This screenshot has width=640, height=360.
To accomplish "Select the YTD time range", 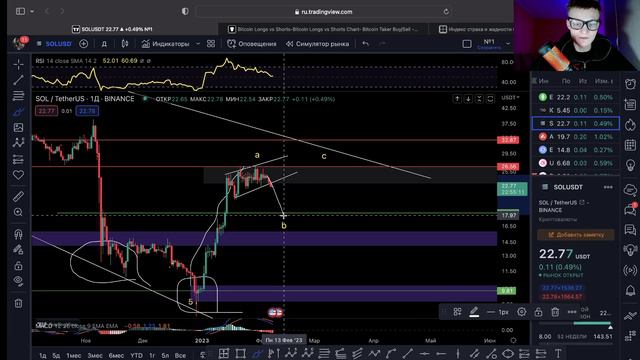I will click(x=136, y=356).
